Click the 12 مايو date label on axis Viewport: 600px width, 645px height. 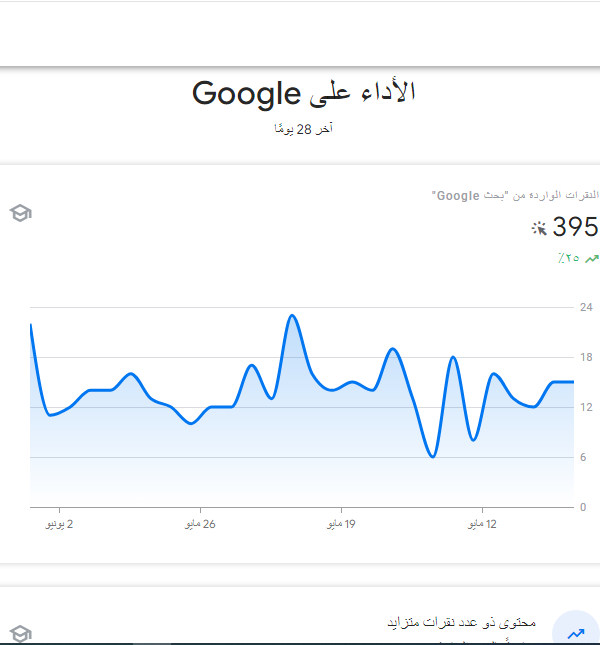[x=482, y=524]
